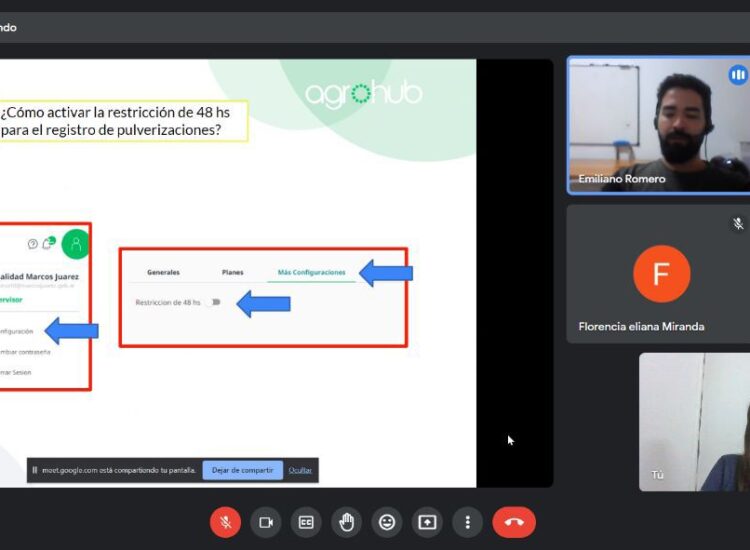Image resolution: width=750 pixels, height=550 pixels.
Task: Click 'Dejar de compartir' button
Action: pos(242,470)
